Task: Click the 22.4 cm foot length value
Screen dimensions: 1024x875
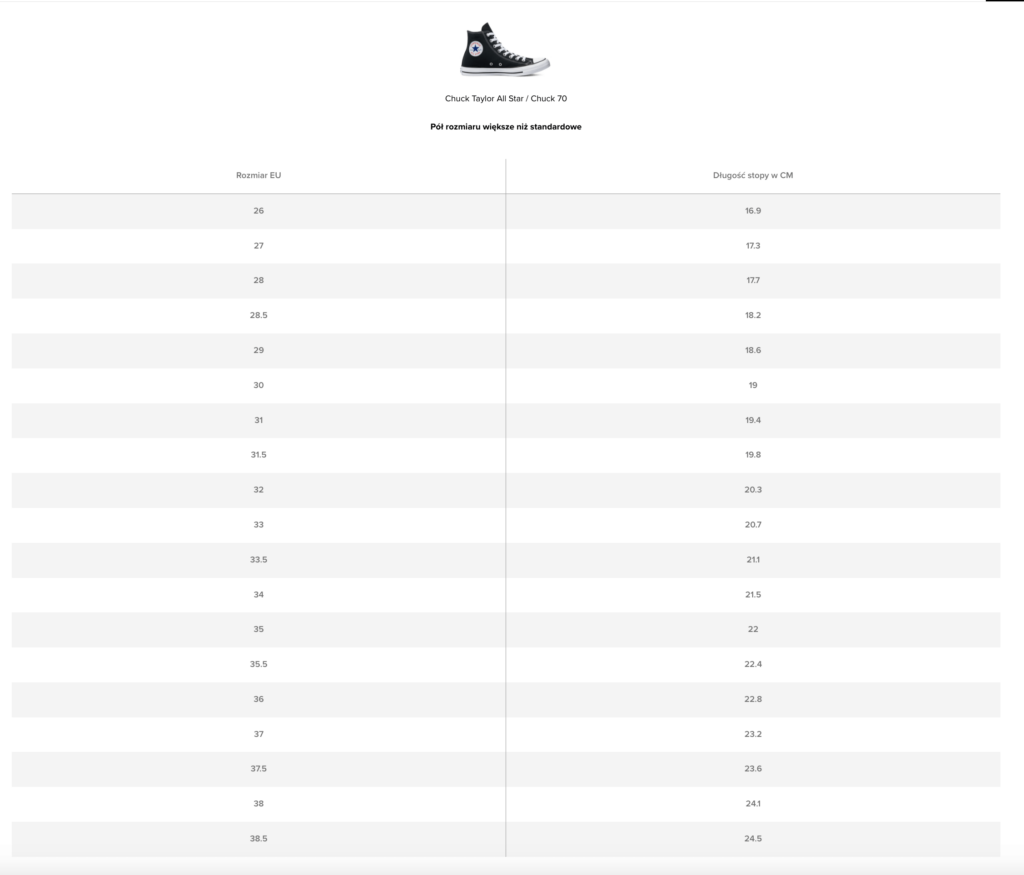Action: click(x=753, y=665)
